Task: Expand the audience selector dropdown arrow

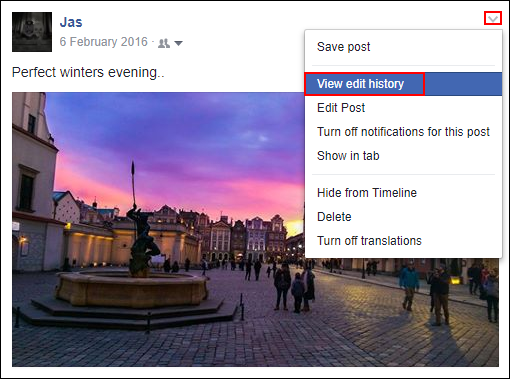Action: pos(179,43)
